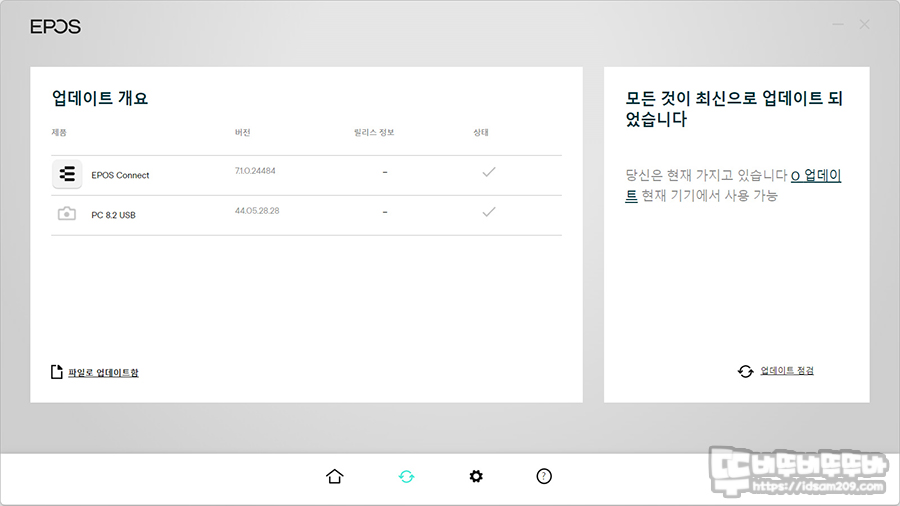Click the '버전' column header
Viewport: 900px width, 506px height.
click(243, 133)
